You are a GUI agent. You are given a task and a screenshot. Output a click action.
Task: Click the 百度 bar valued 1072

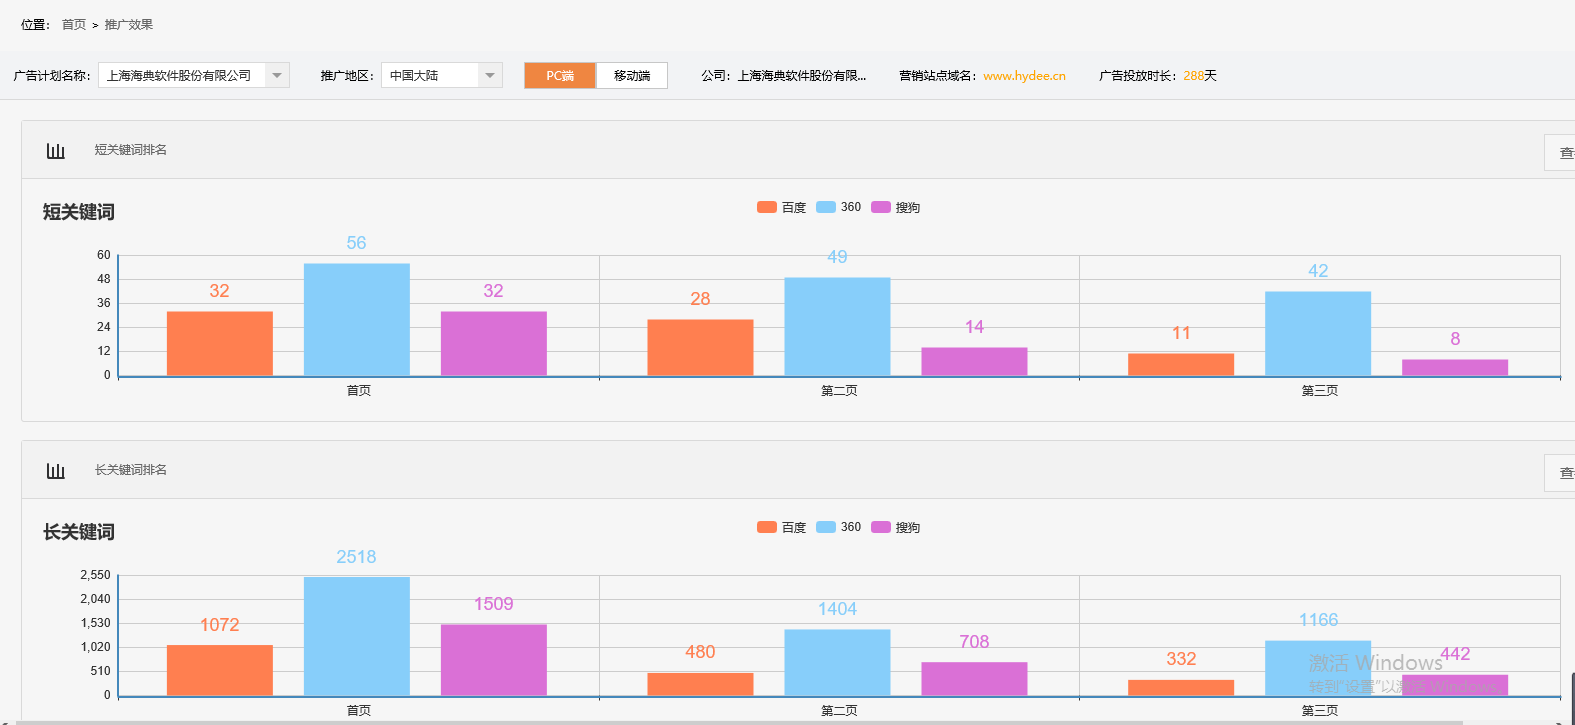pos(220,670)
